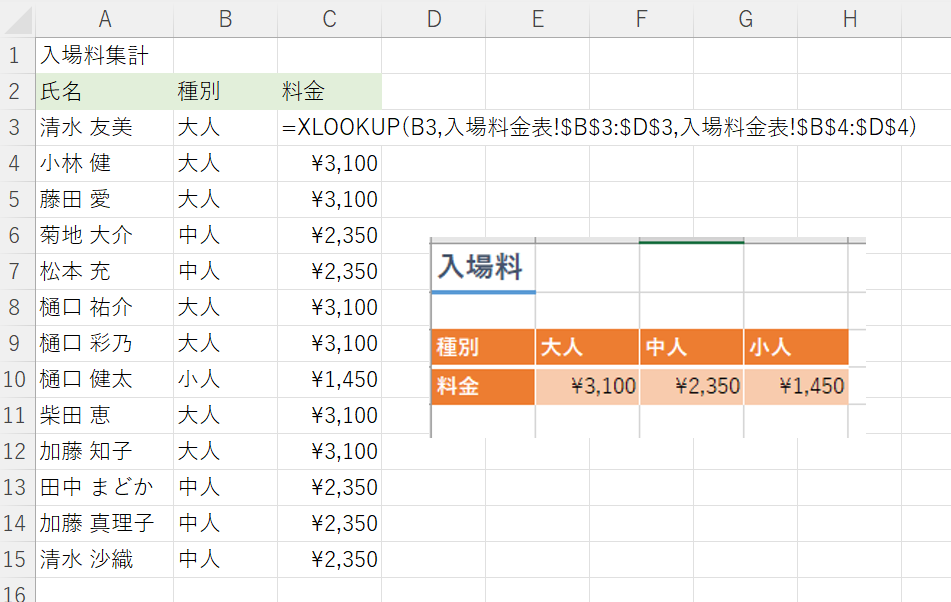
Task: Select row 3 header
Action: 18,127
